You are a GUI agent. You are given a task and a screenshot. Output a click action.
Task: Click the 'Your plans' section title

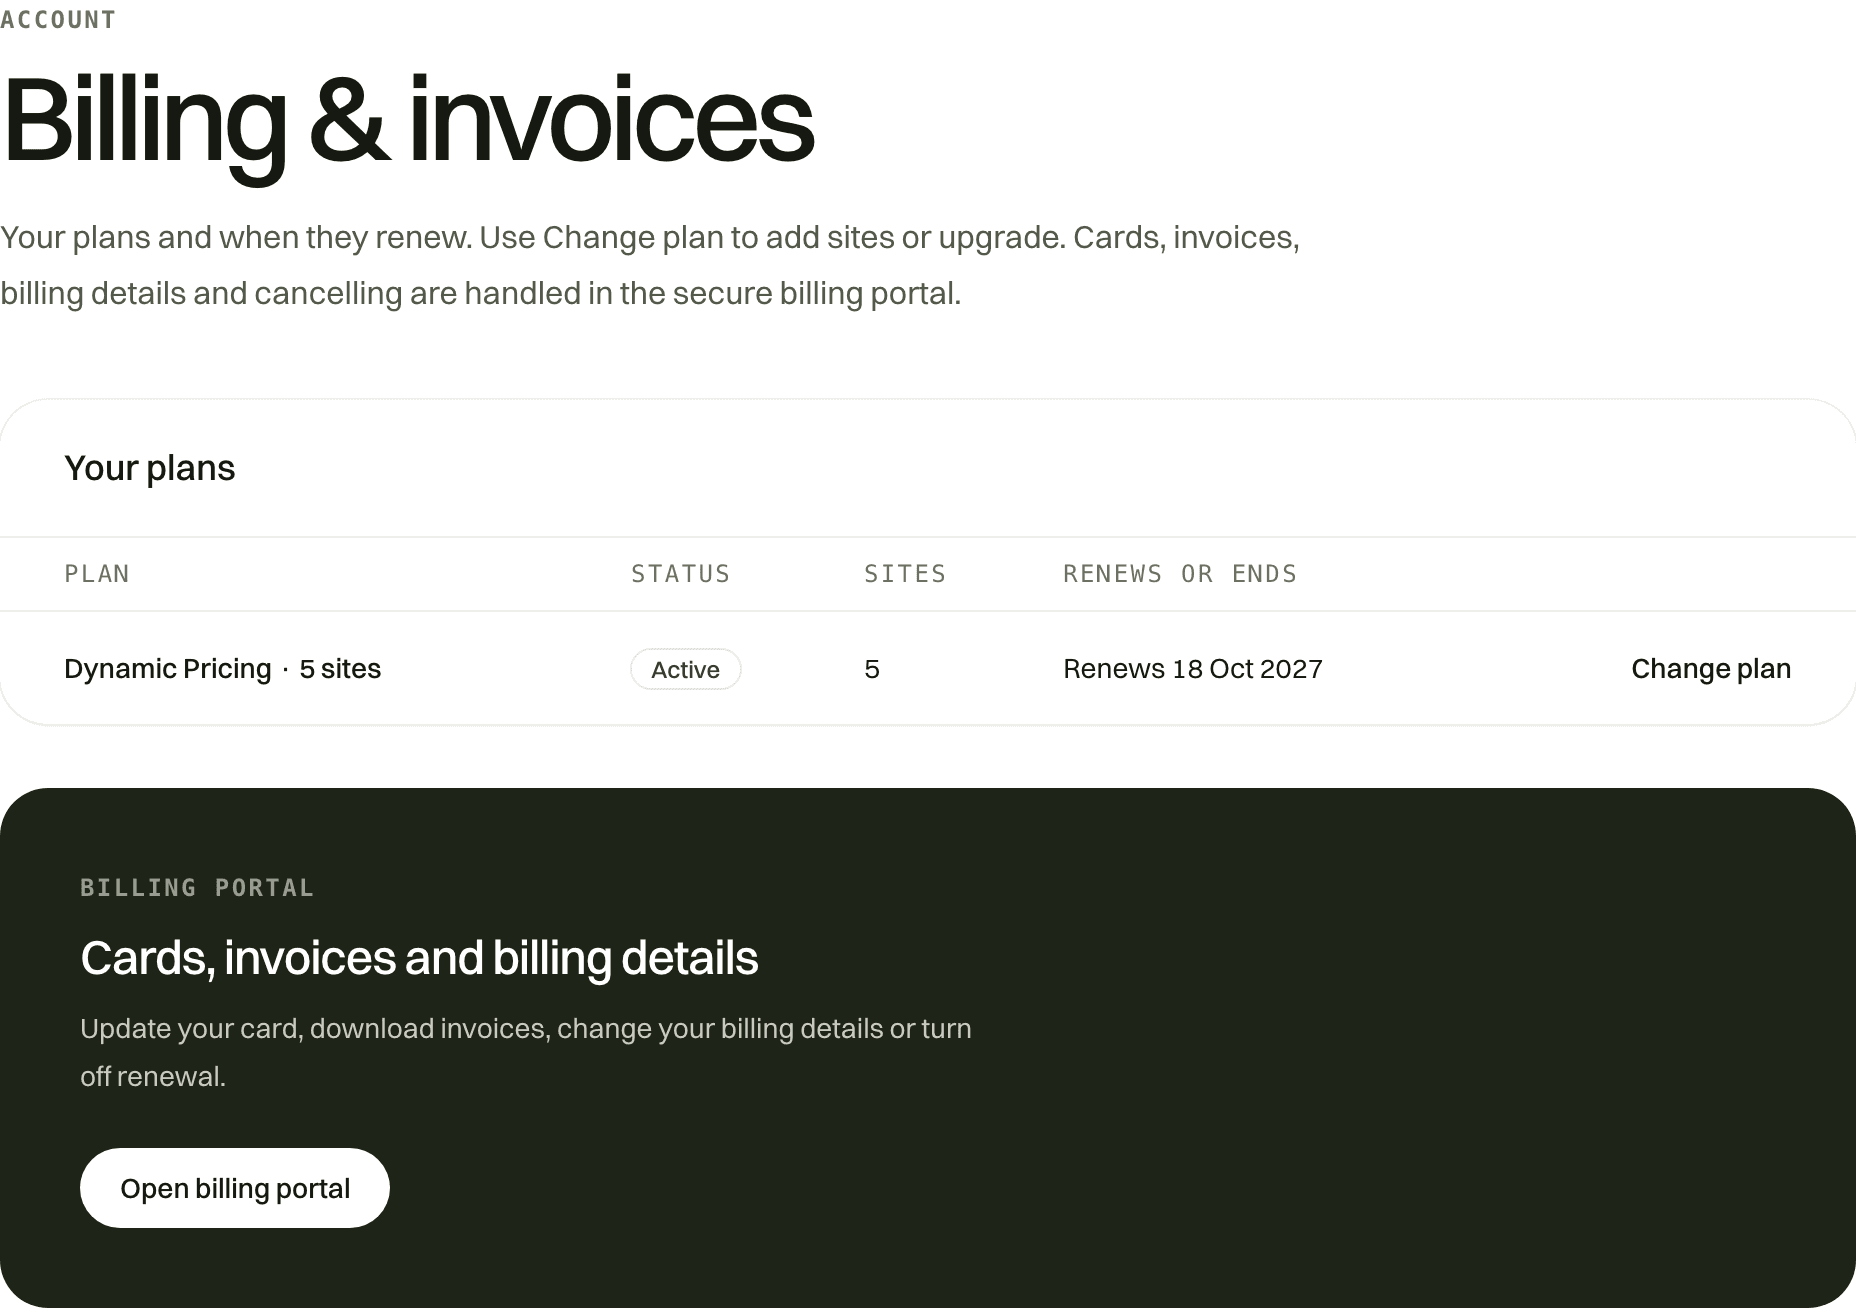[150, 468]
